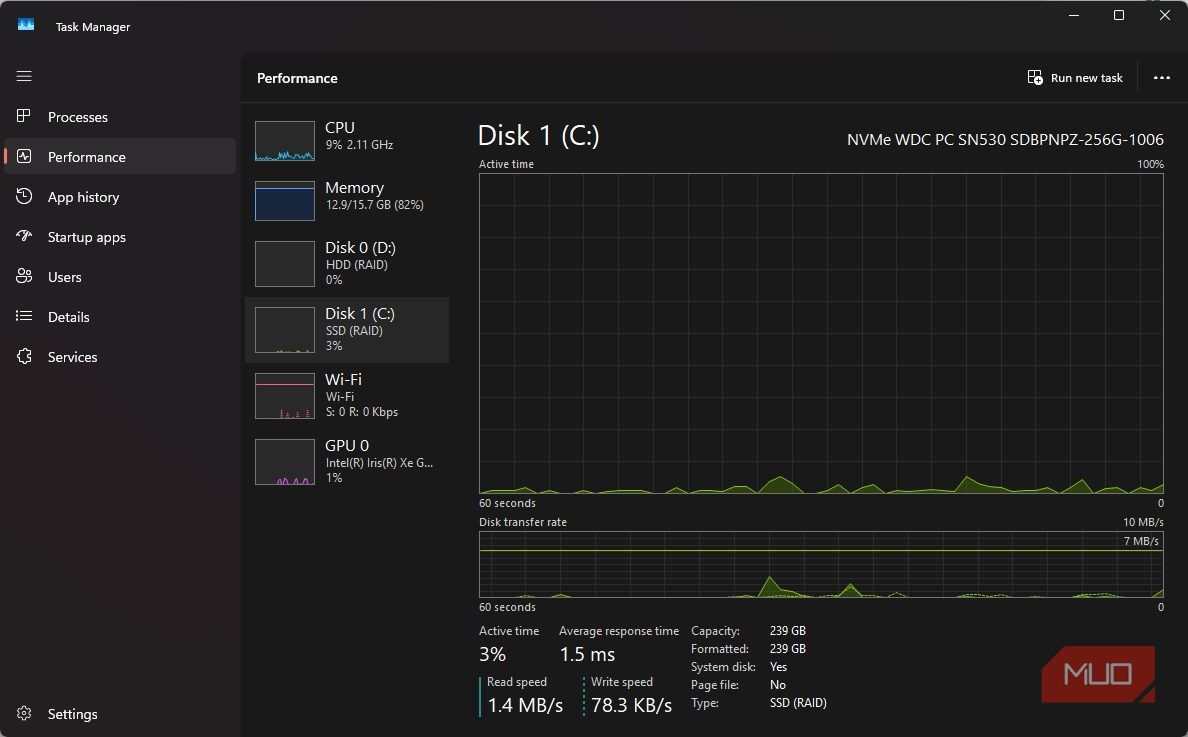Open the three-dot more options menu
Image resolution: width=1188 pixels, height=737 pixels.
1161,77
